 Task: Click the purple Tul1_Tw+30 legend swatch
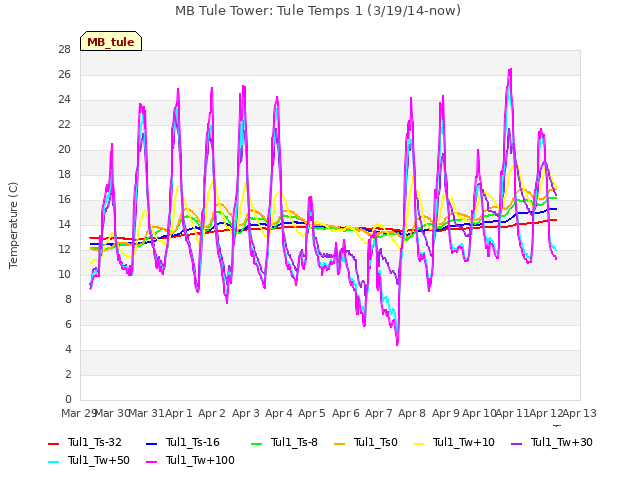coord(517,443)
